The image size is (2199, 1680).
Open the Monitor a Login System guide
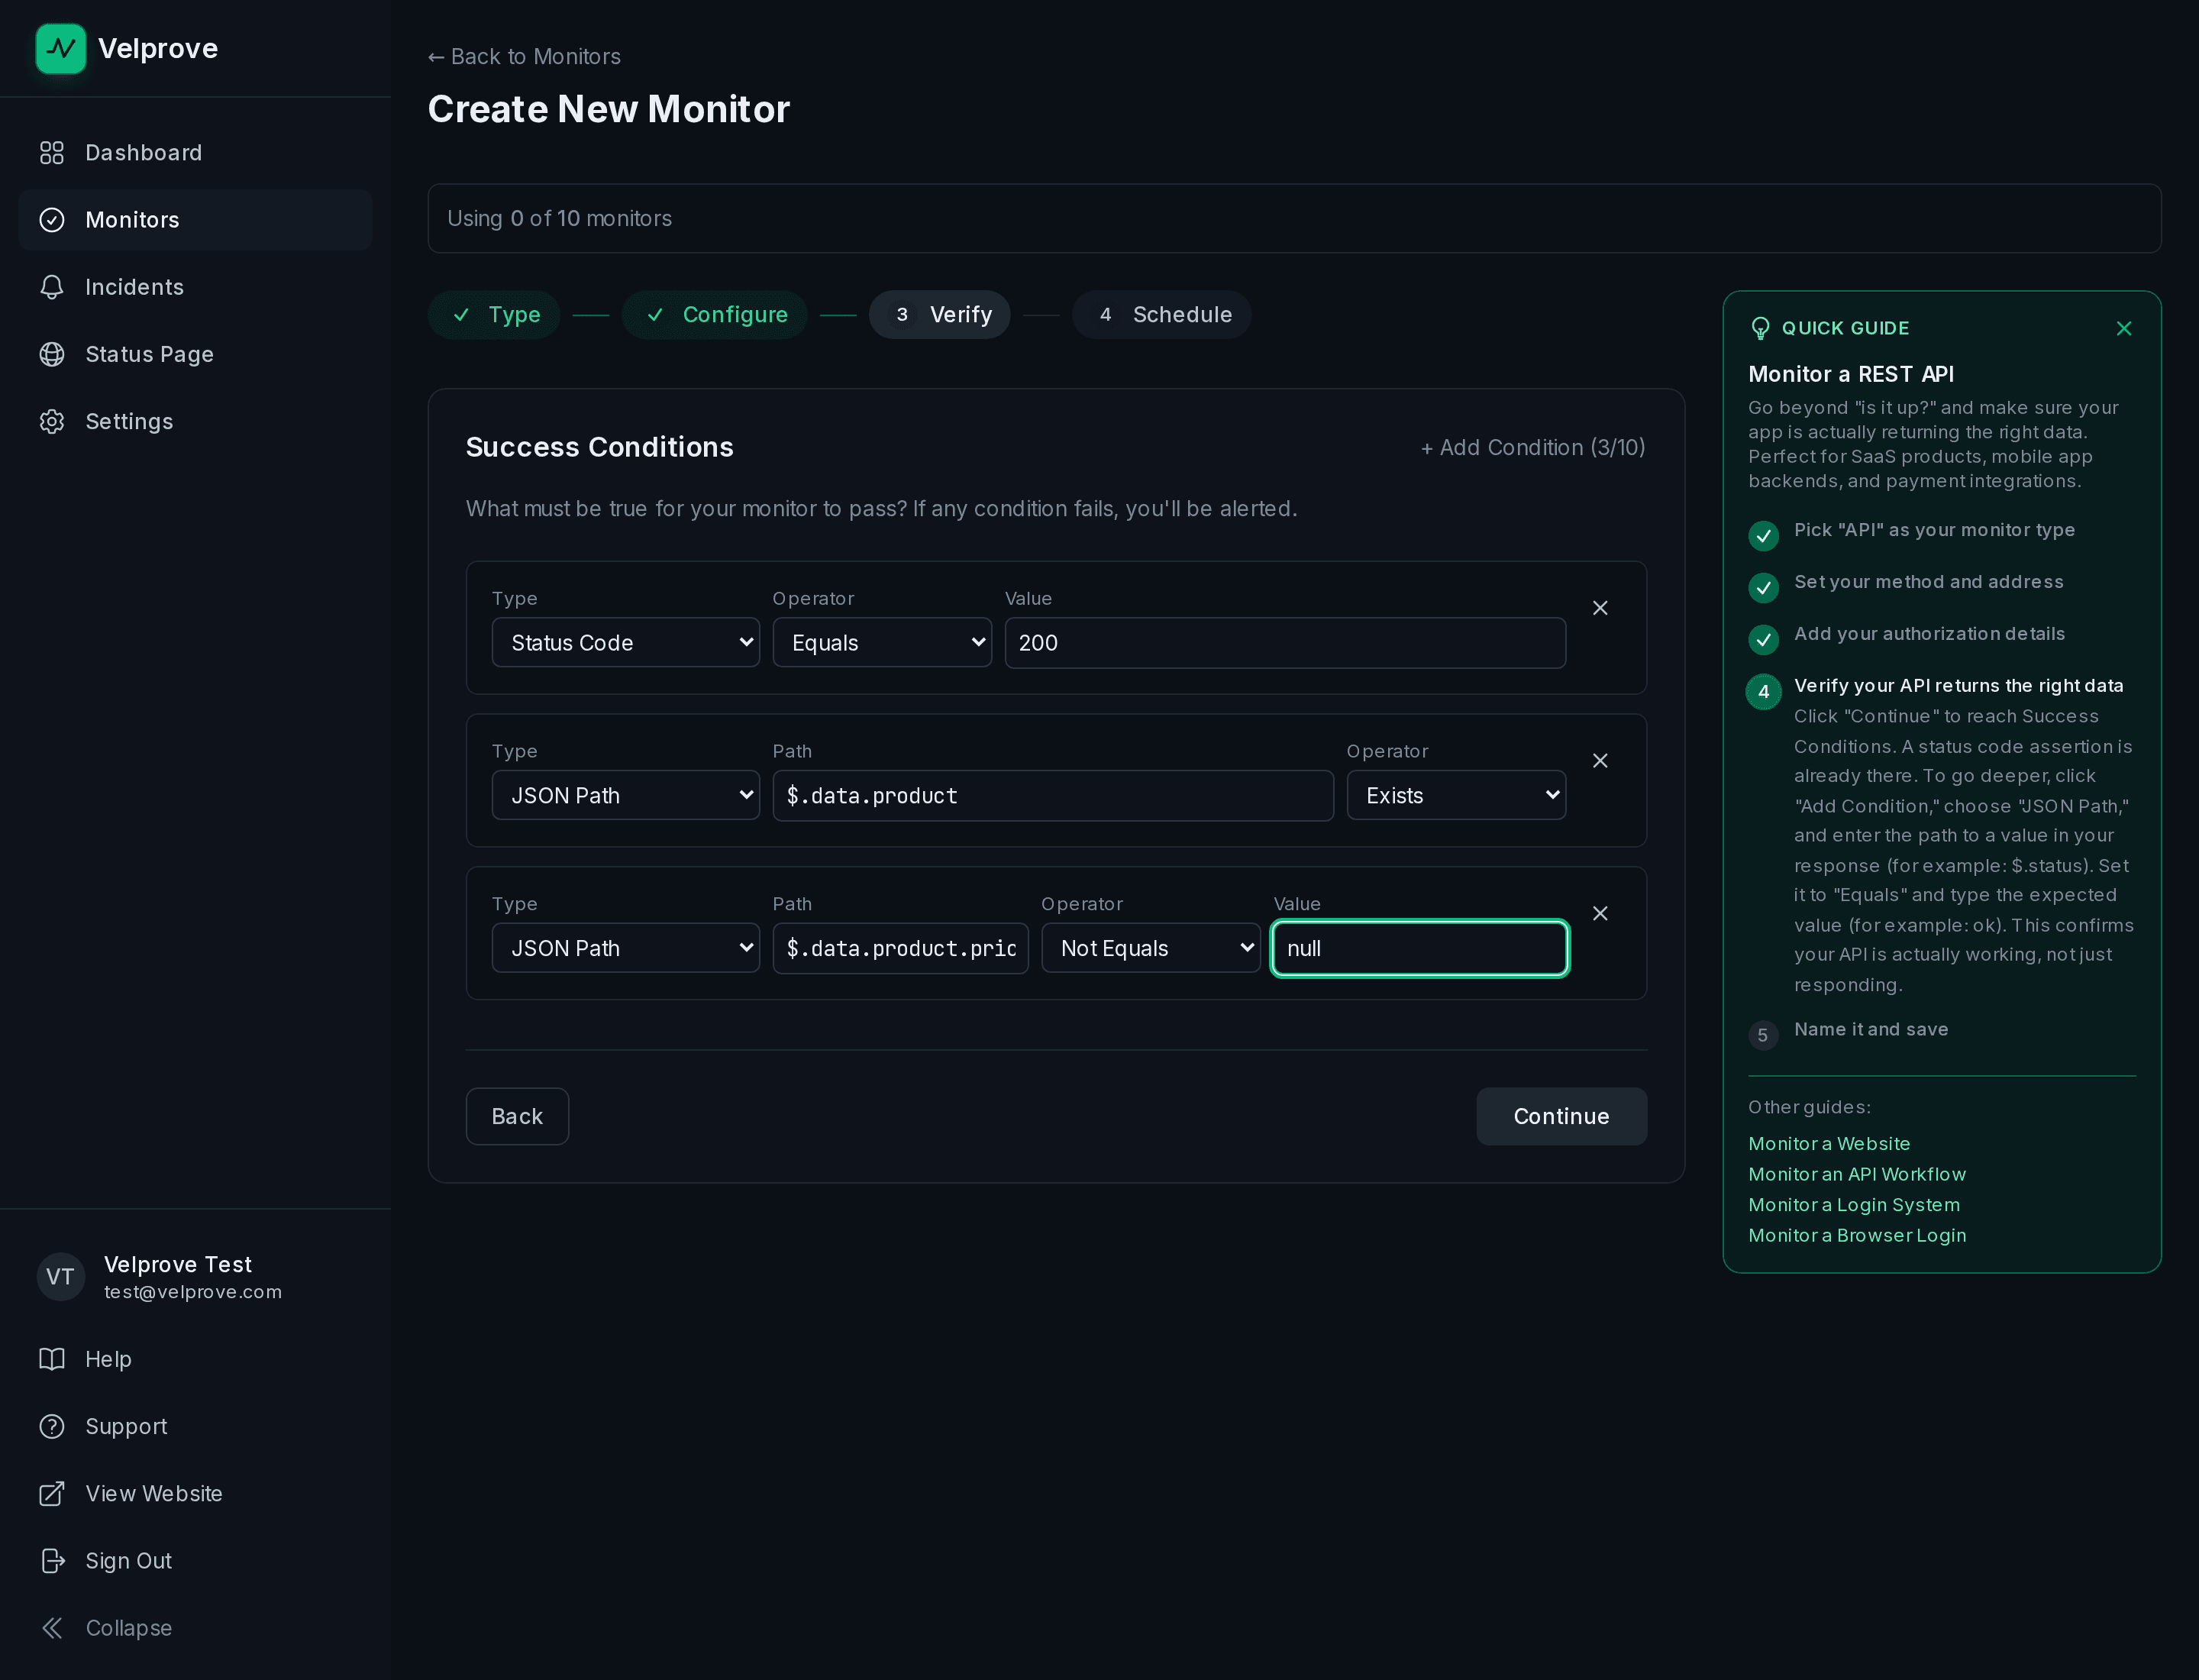[1854, 1205]
